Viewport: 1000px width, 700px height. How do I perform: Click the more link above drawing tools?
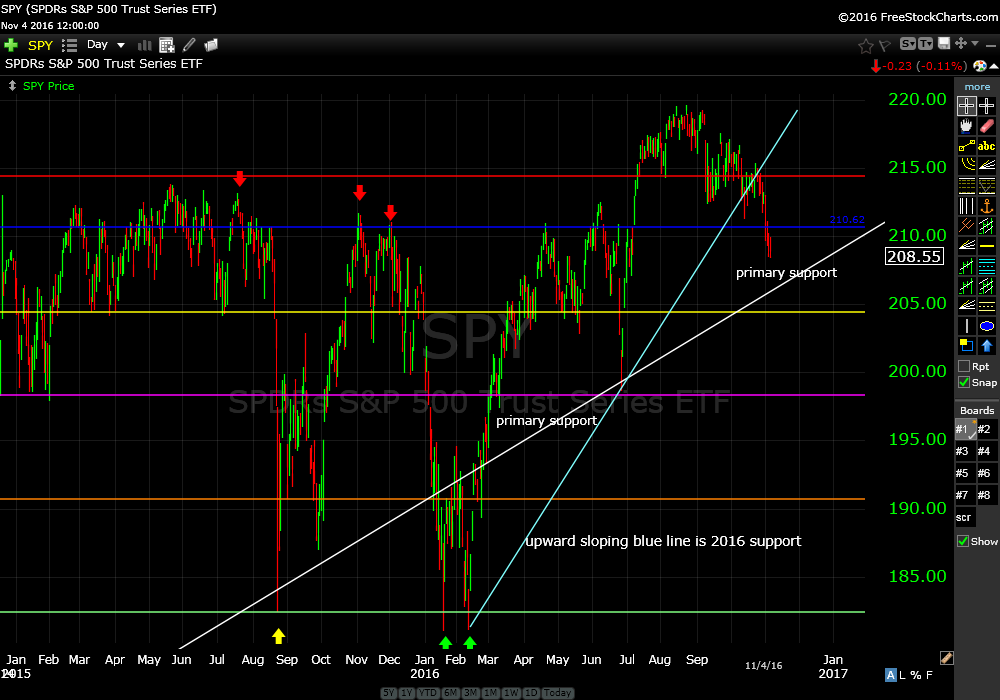click(977, 87)
